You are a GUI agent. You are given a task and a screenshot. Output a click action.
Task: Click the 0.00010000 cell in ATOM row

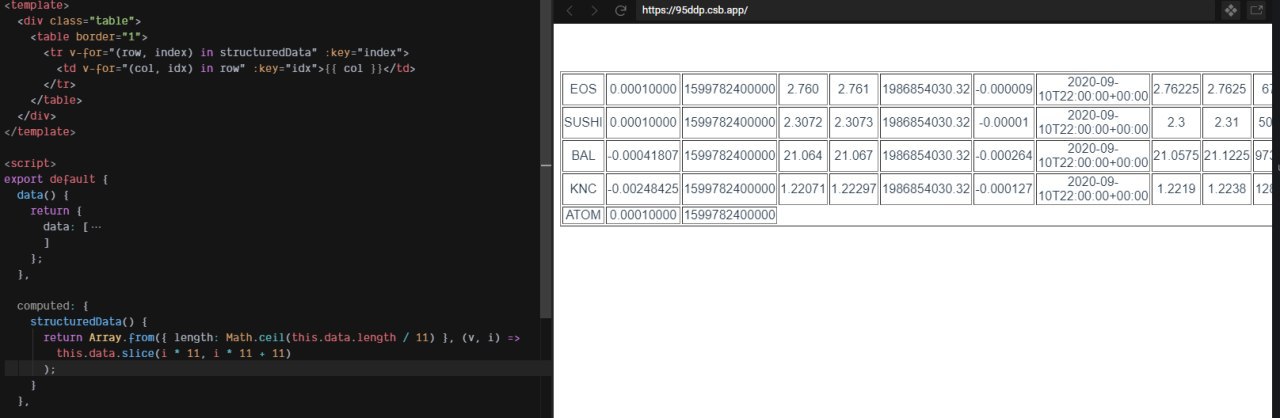643,215
